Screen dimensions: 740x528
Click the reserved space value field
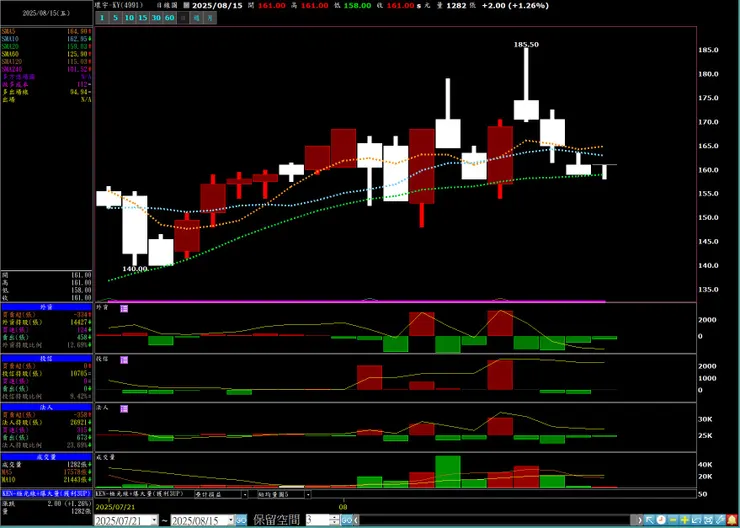point(318,520)
